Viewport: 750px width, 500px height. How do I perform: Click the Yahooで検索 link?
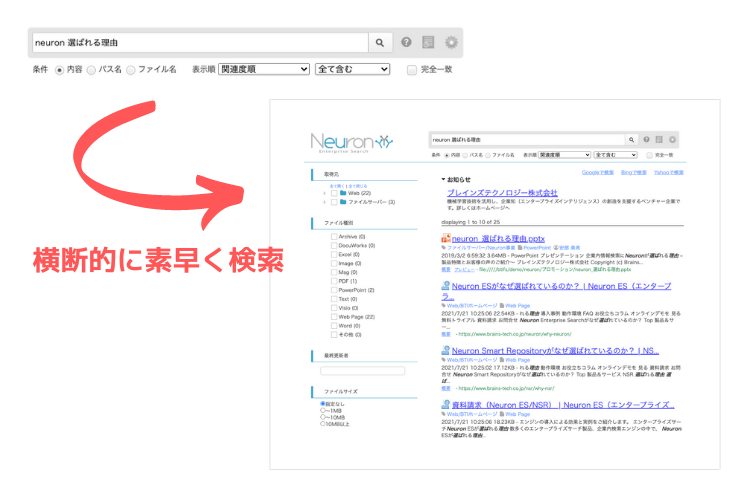tap(669, 172)
